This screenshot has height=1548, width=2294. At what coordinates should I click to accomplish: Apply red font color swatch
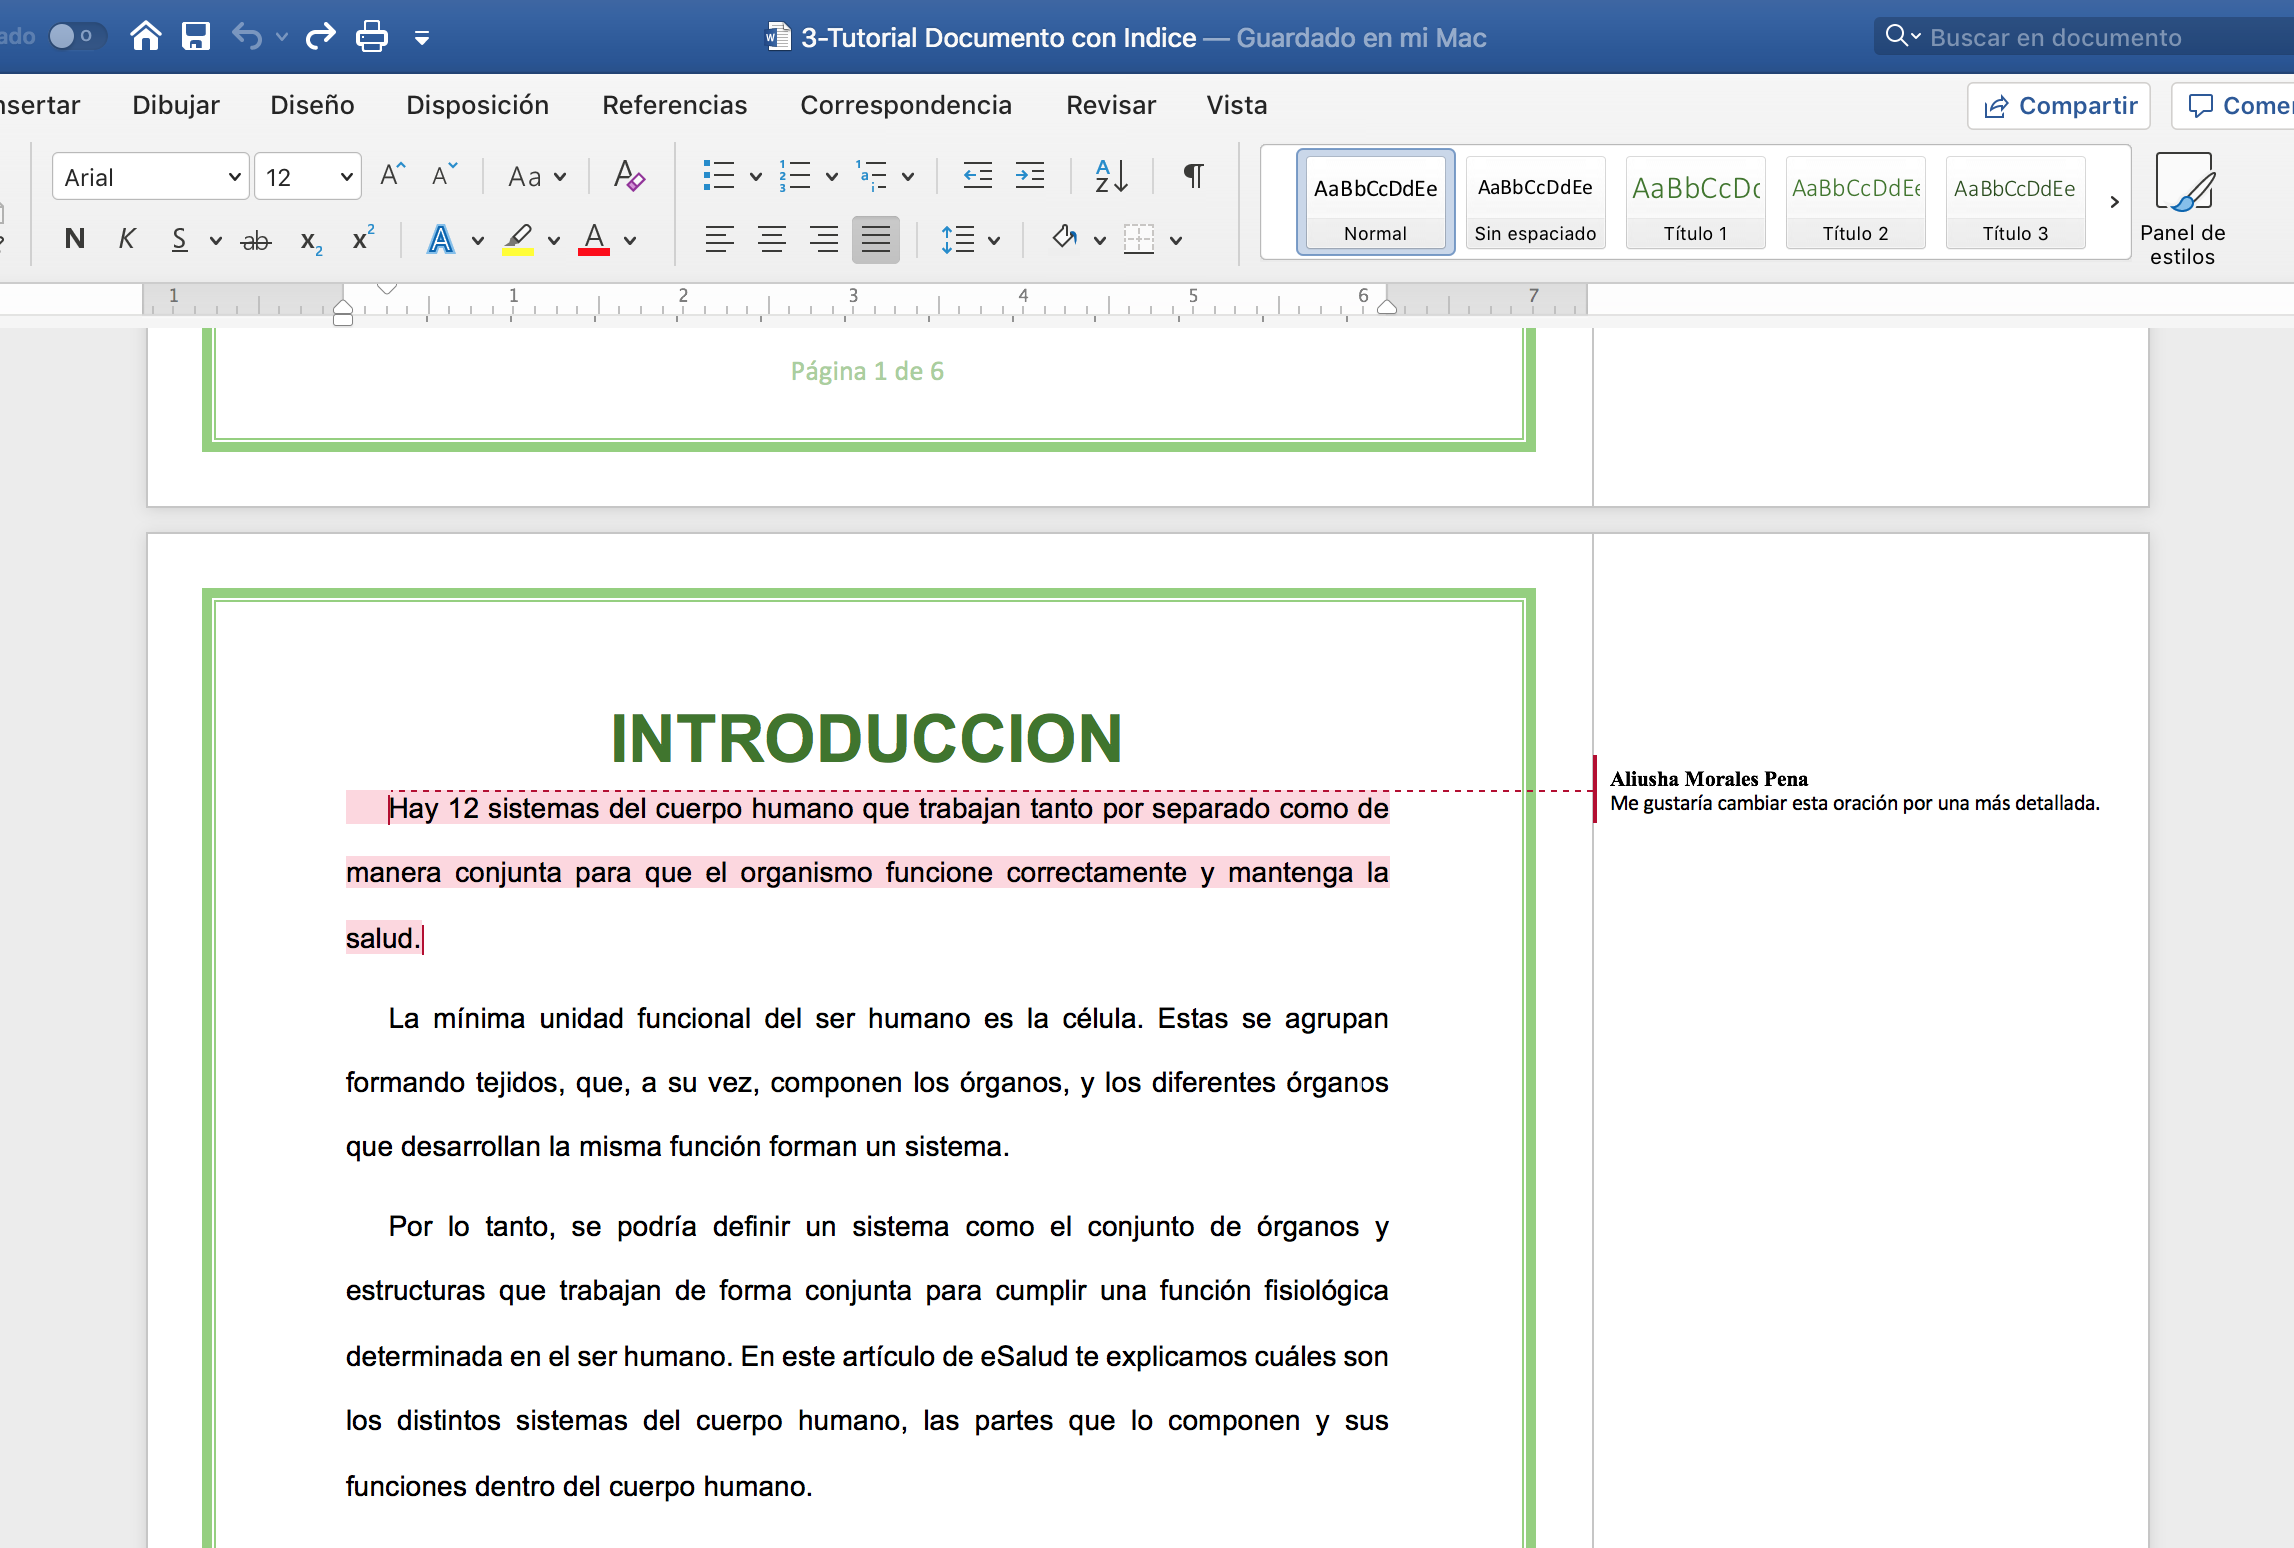(594, 240)
